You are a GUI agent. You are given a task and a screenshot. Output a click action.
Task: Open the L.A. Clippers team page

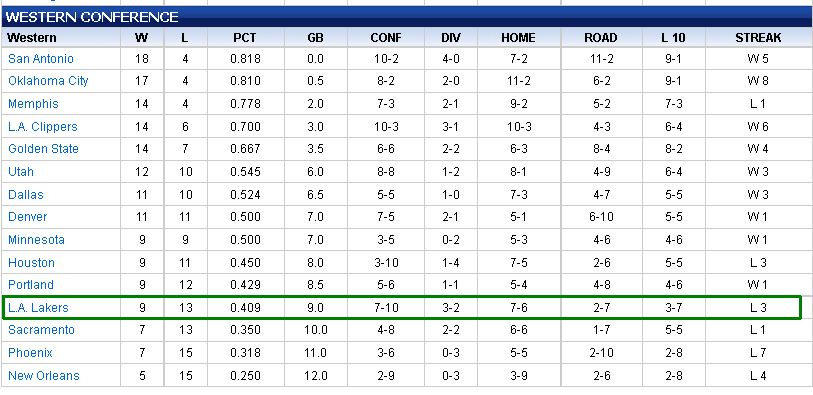click(x=43, y=127)
